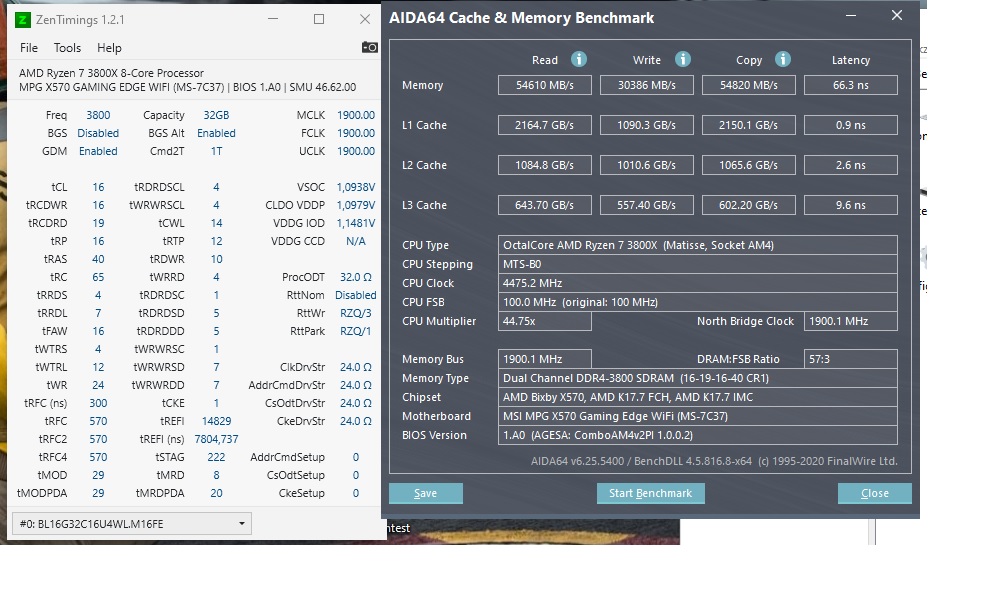Click the BIOS Version field 1.A0 AGESA
Viewport: 1002px width, 589px height.
coord(698,435)
